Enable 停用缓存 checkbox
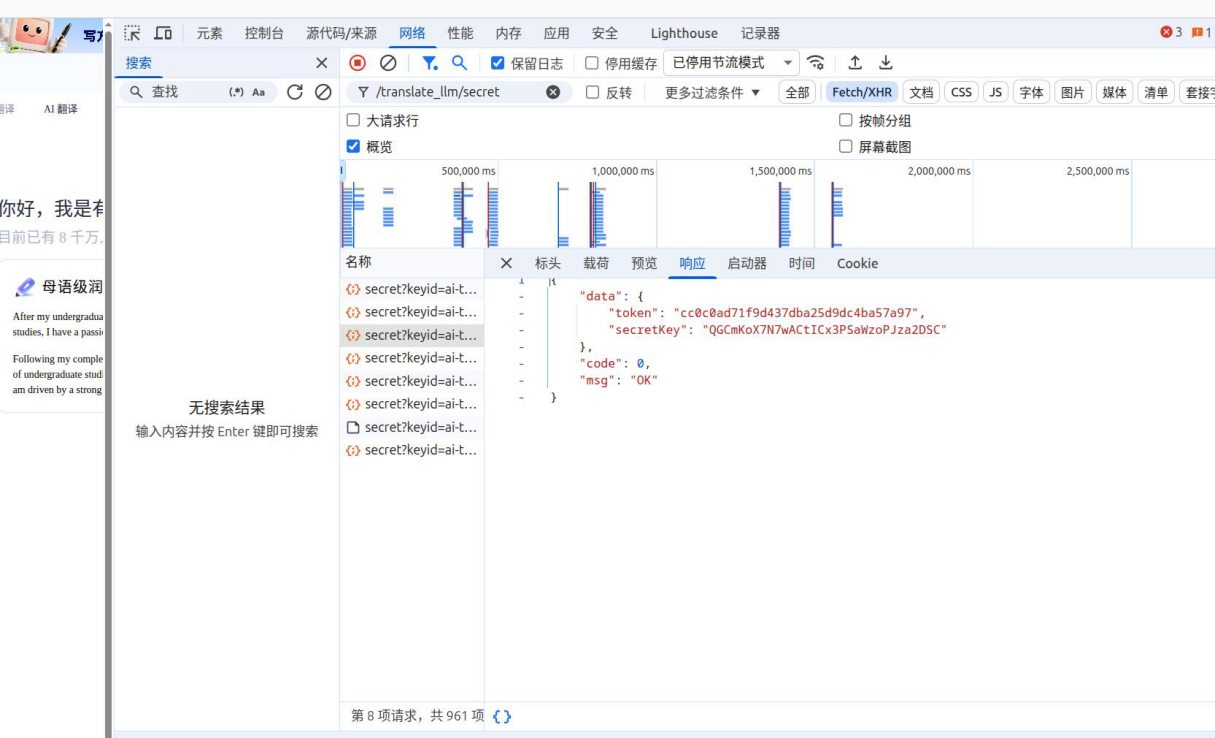The width and height of the screenshot is (1215, 738). 592,63
